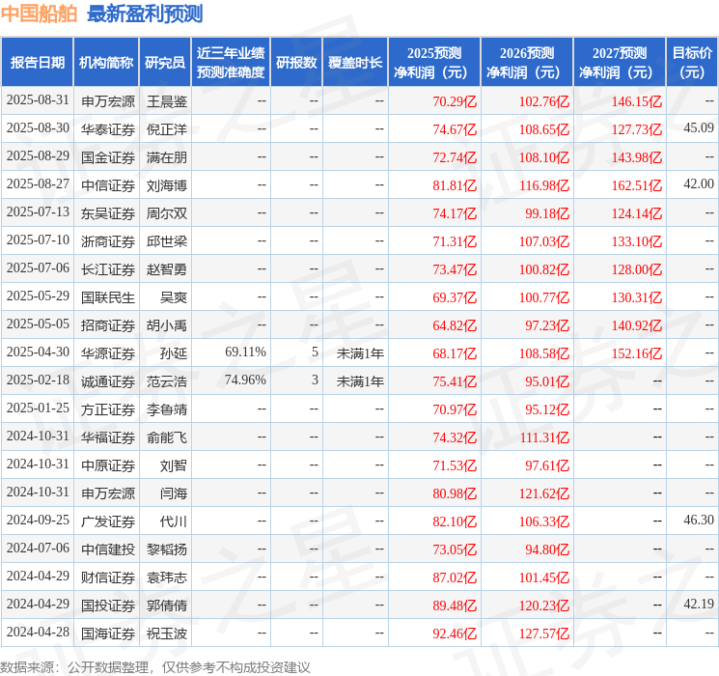The image size is (719, 676).
Task: Click analyst name 赵智勇
Action: [166, 269]
